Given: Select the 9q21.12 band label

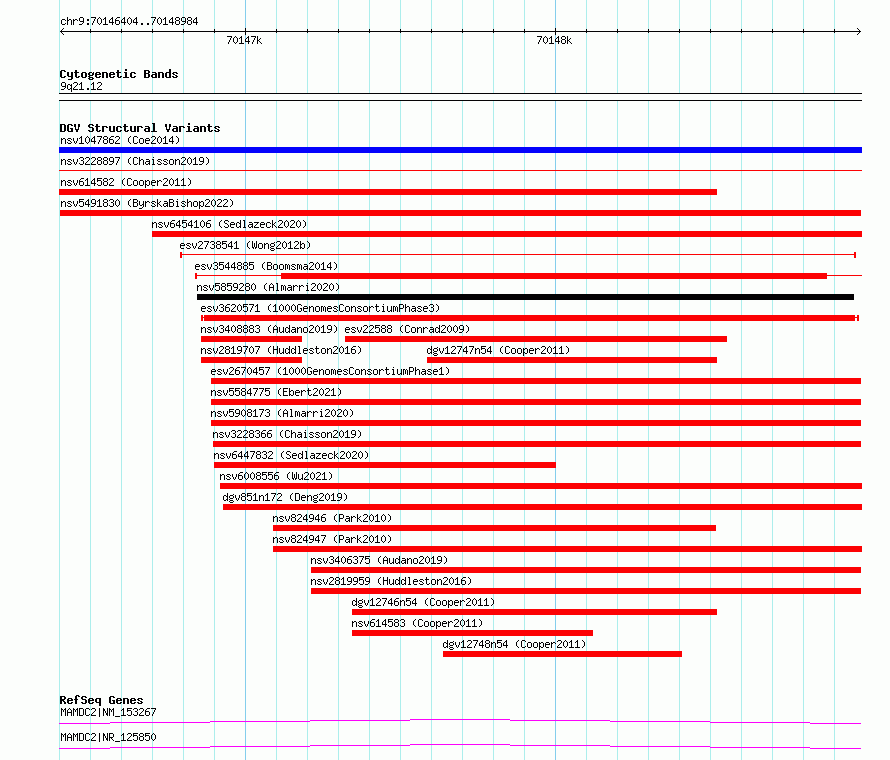Looking at the screenshot, I should (x=81, y=86).
